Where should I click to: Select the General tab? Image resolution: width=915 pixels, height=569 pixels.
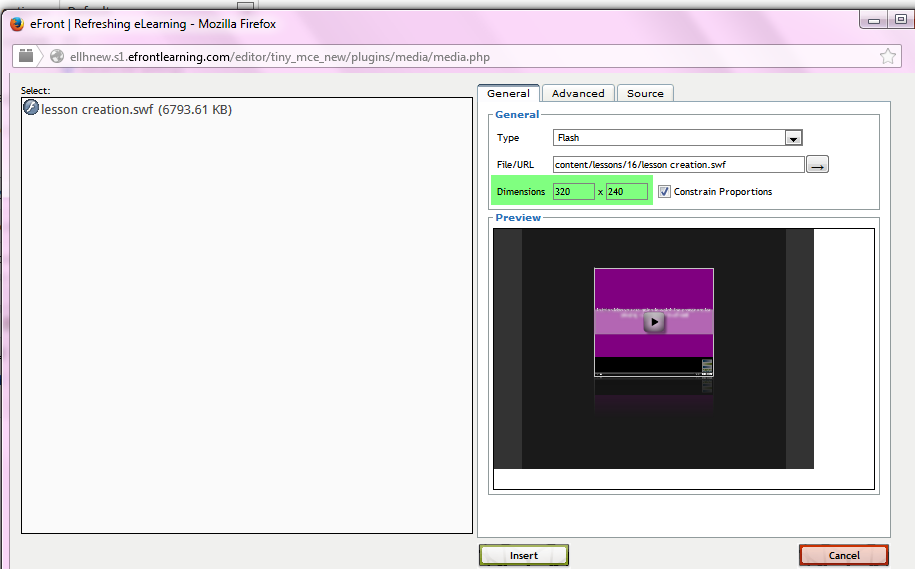[508, 93]
